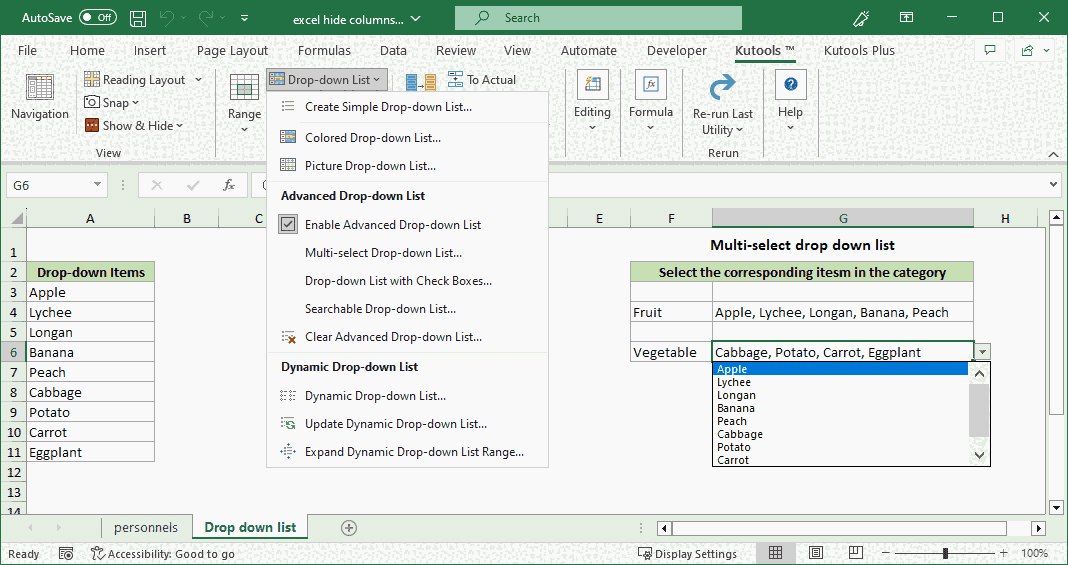This screenshot has height=565, width=1068.
Task: Click the horizontal sheet scrollbar
Action: [x=838, y=528]
